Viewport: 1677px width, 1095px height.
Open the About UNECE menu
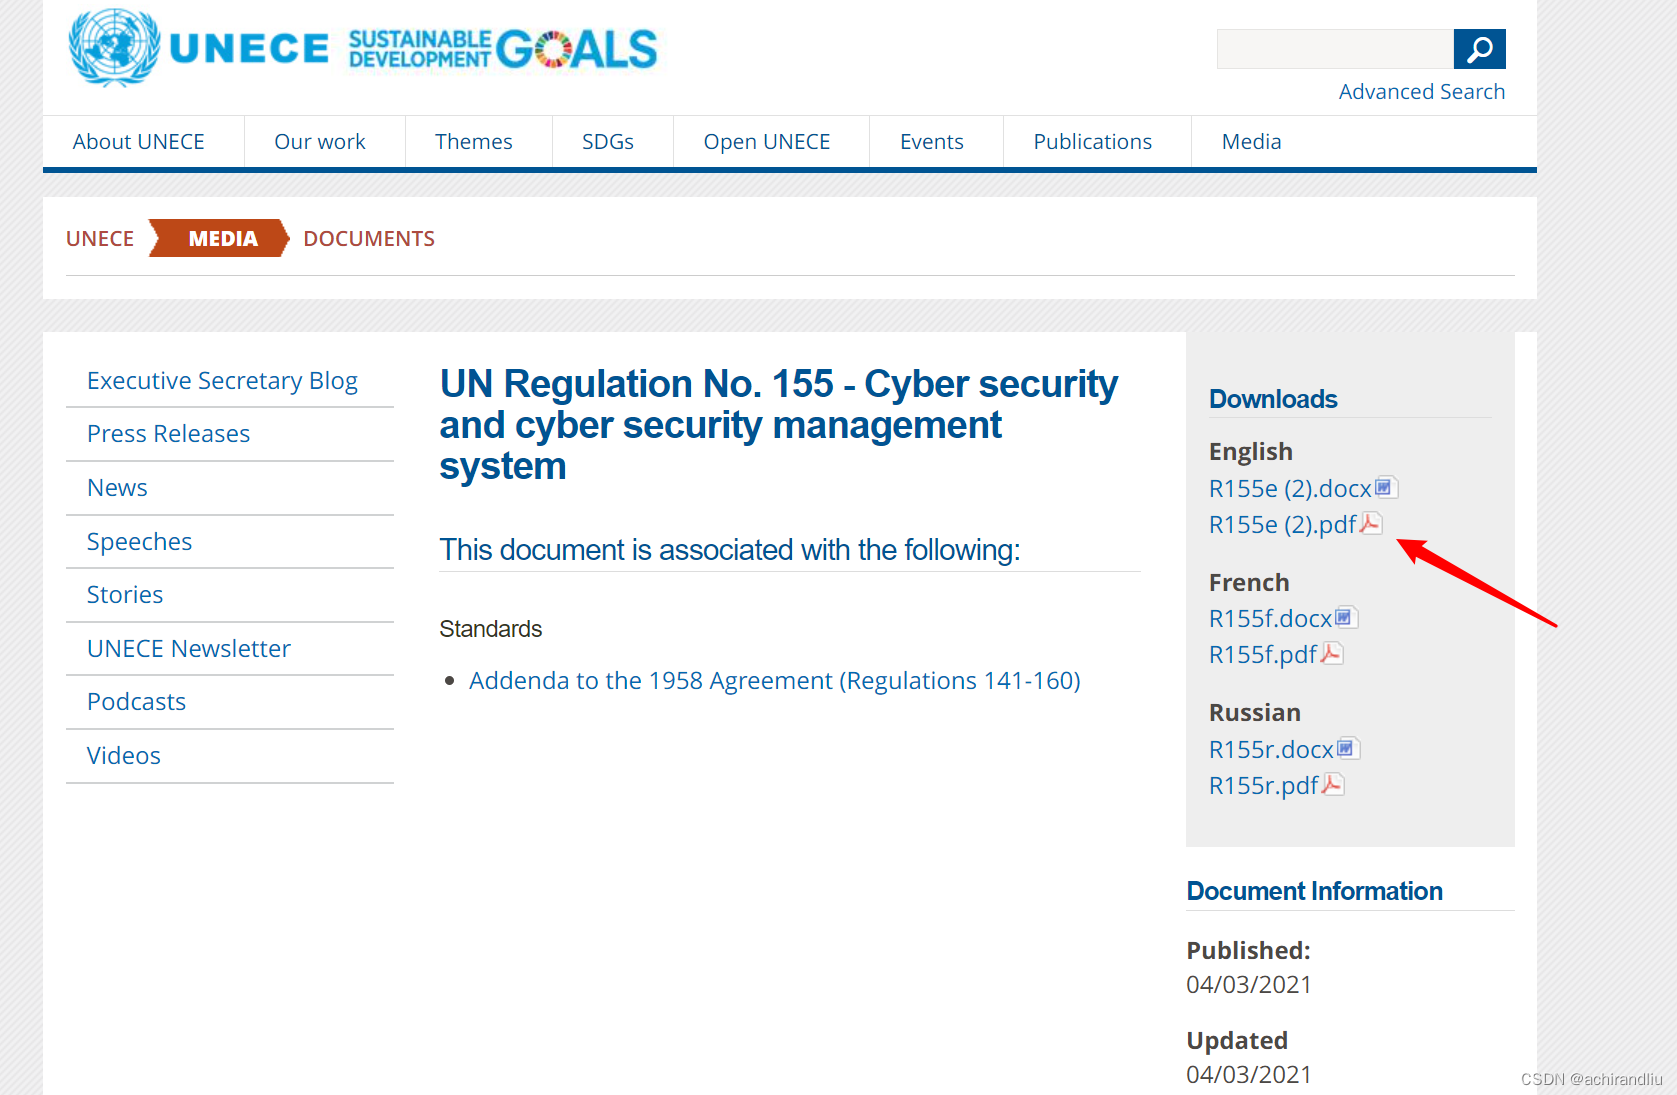pyautogui.click(x=139, y=142)
